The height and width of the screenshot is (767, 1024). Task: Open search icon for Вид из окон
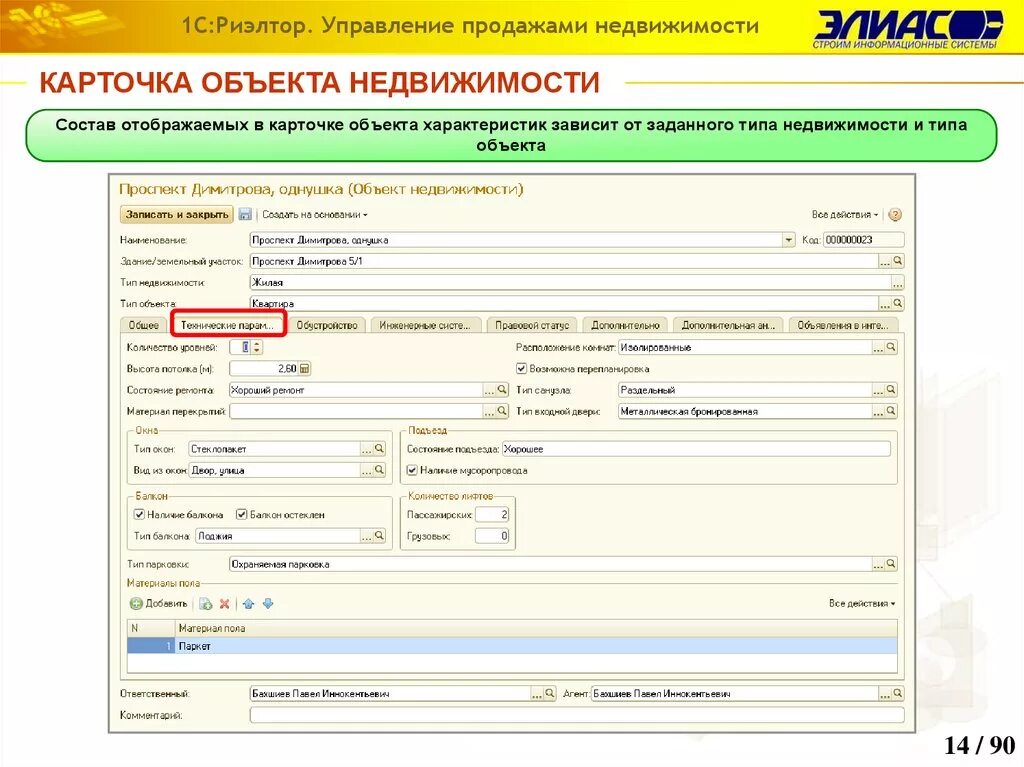[x=379, y=470]
